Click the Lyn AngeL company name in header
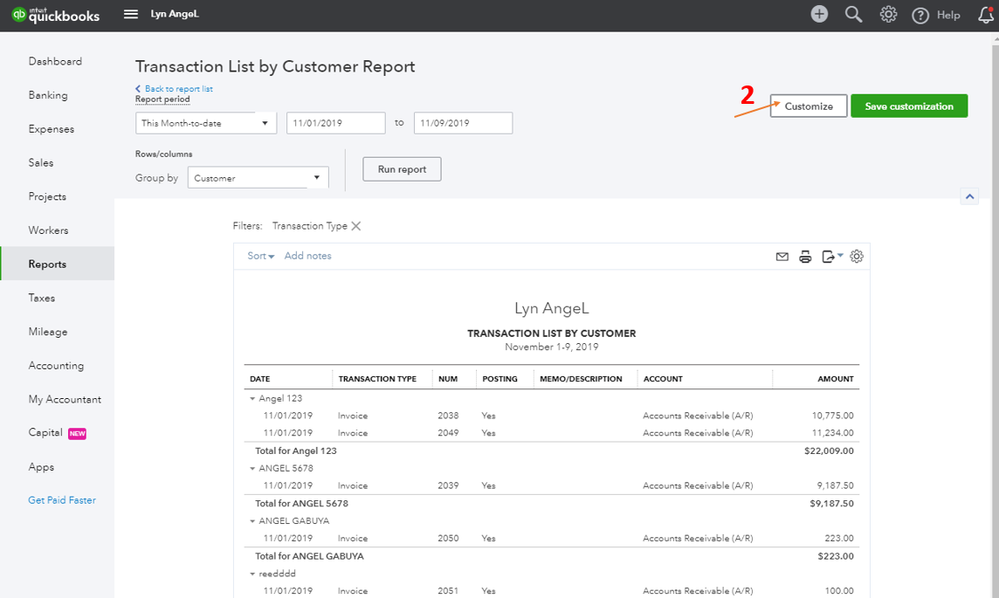 point(175,14)
